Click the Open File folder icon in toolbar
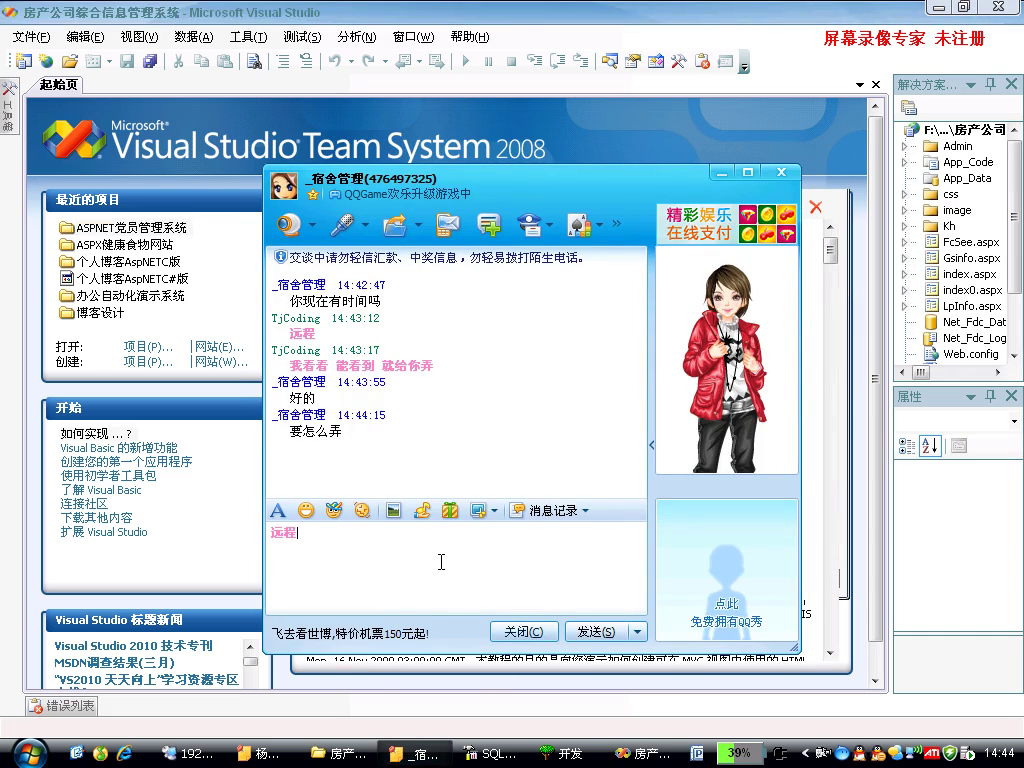The width and height of the screenshot is (1024, 768). (x=70, y=61)
